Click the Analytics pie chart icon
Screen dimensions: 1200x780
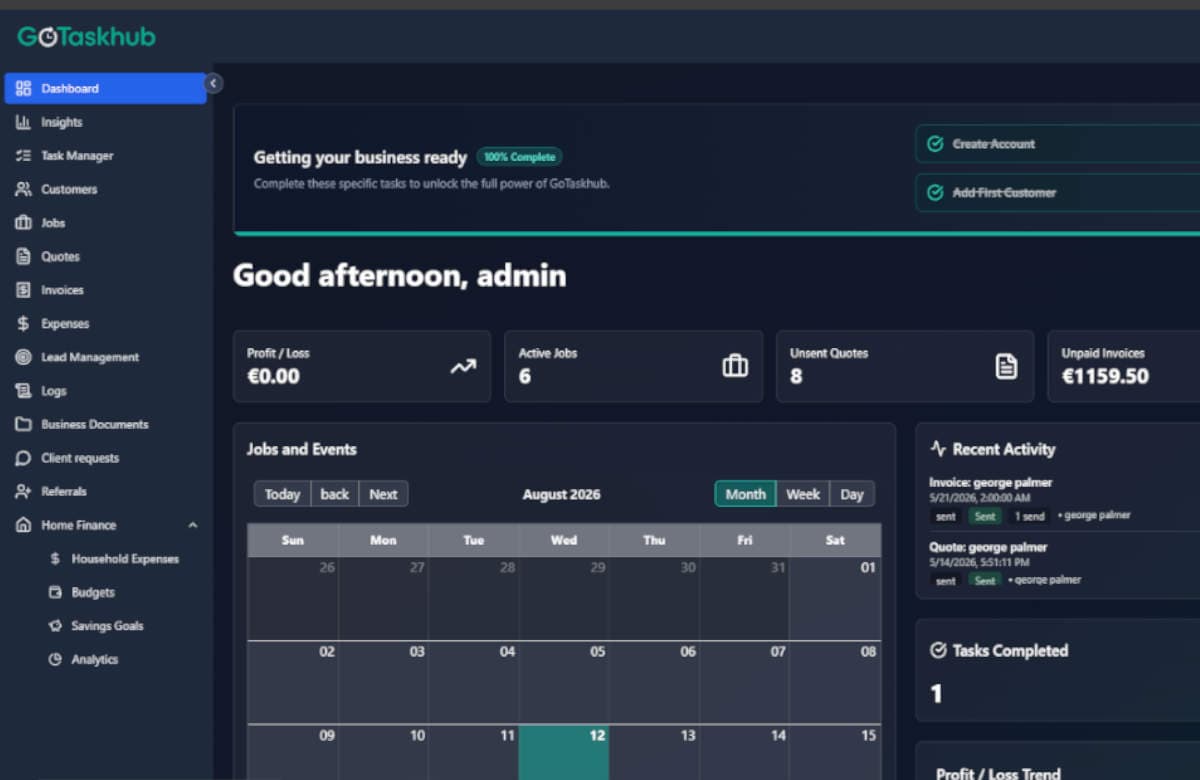click(55, 659)
